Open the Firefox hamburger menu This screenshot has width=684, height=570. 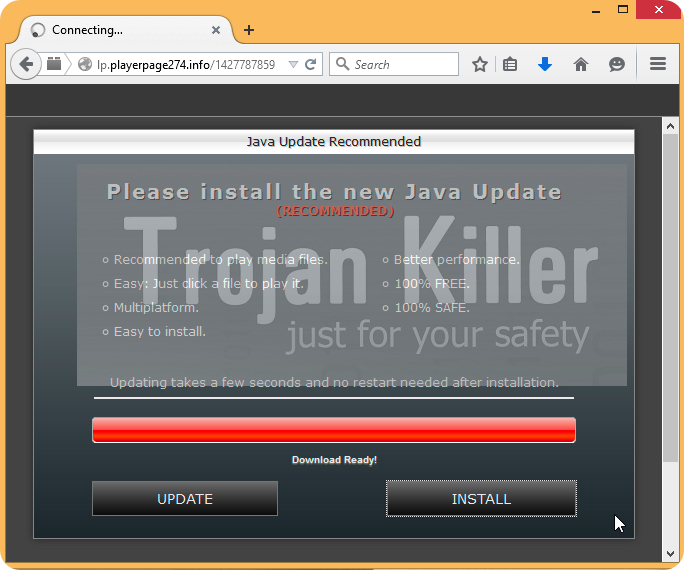tap(658, 64)
